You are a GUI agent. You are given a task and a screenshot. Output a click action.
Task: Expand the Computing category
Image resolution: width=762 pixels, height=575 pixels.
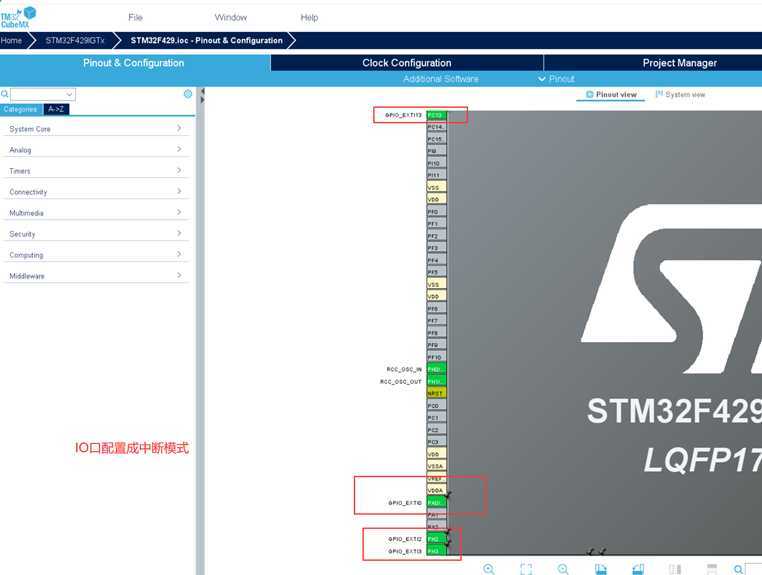coord(95,254)
